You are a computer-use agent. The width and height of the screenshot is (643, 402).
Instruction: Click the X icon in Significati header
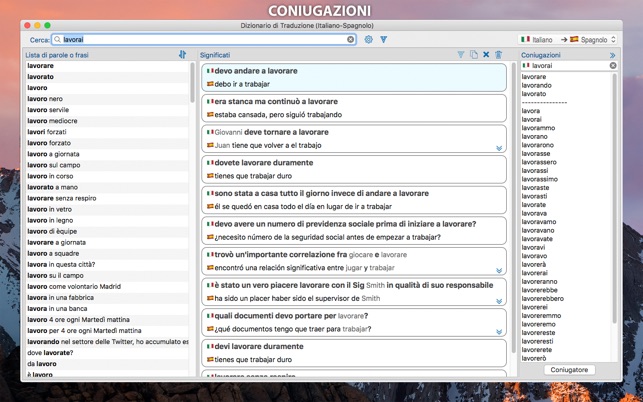click(x=486, y=55)
